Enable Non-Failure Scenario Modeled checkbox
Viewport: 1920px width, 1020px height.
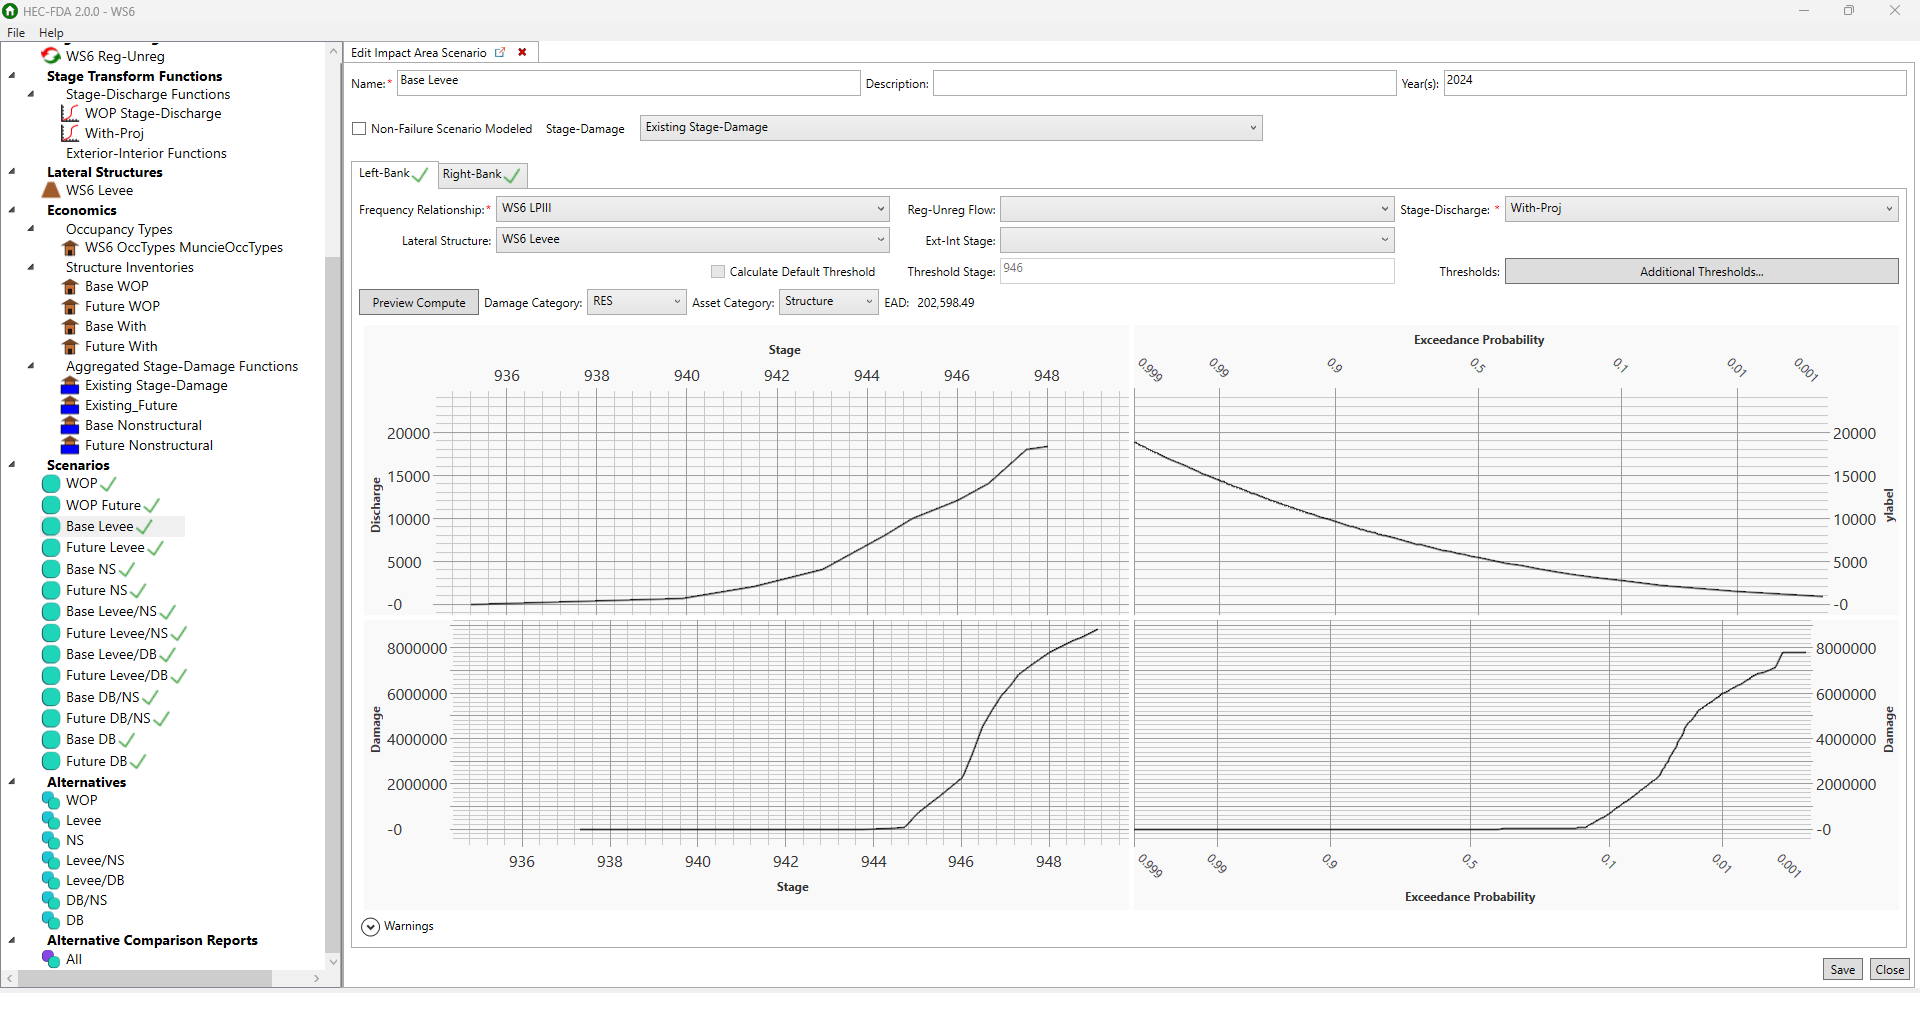360,129
